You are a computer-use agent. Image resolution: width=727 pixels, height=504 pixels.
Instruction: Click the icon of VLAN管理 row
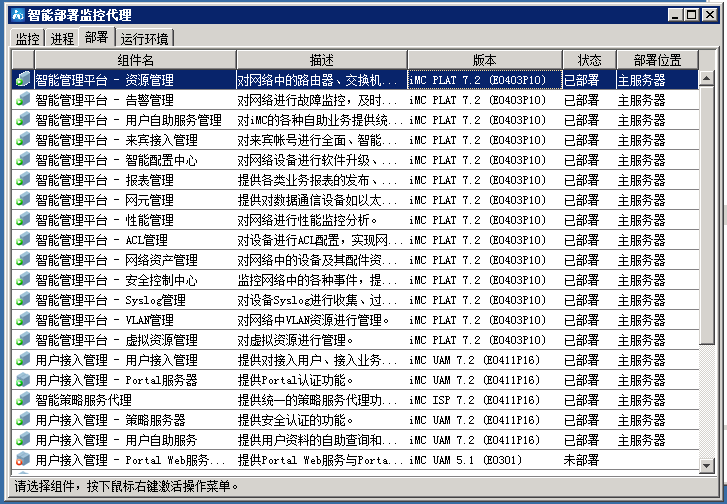[x=23, y=319]
